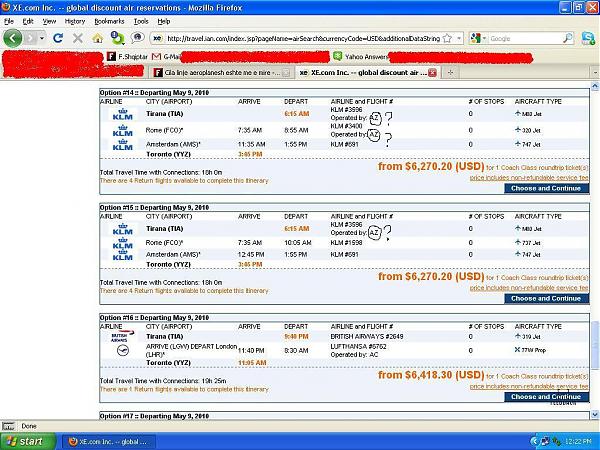Viewport: 600px width, 450px height.
Task: Click KLM logo in Option #14 Rome row
Action: pos(122,130)
